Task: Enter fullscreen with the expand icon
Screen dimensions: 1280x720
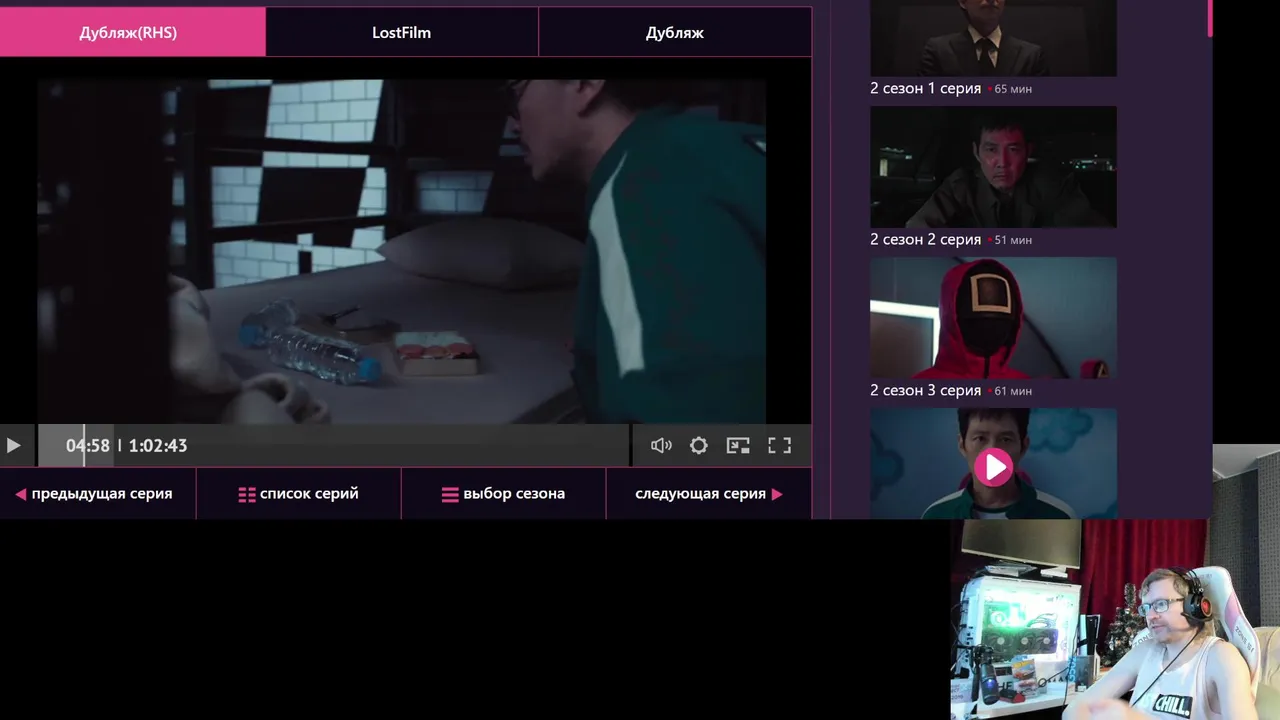Action: click(779, 446)
